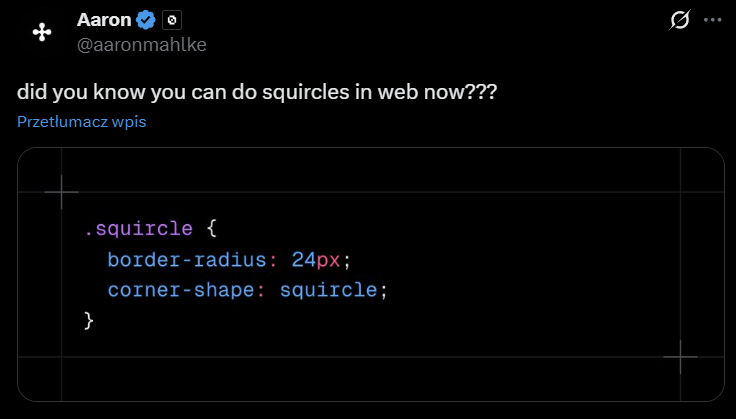Click the square affiliation badge beside the name
Image resolution: width=736 pixels, height=419 pixels.
(x=172, y=20)
